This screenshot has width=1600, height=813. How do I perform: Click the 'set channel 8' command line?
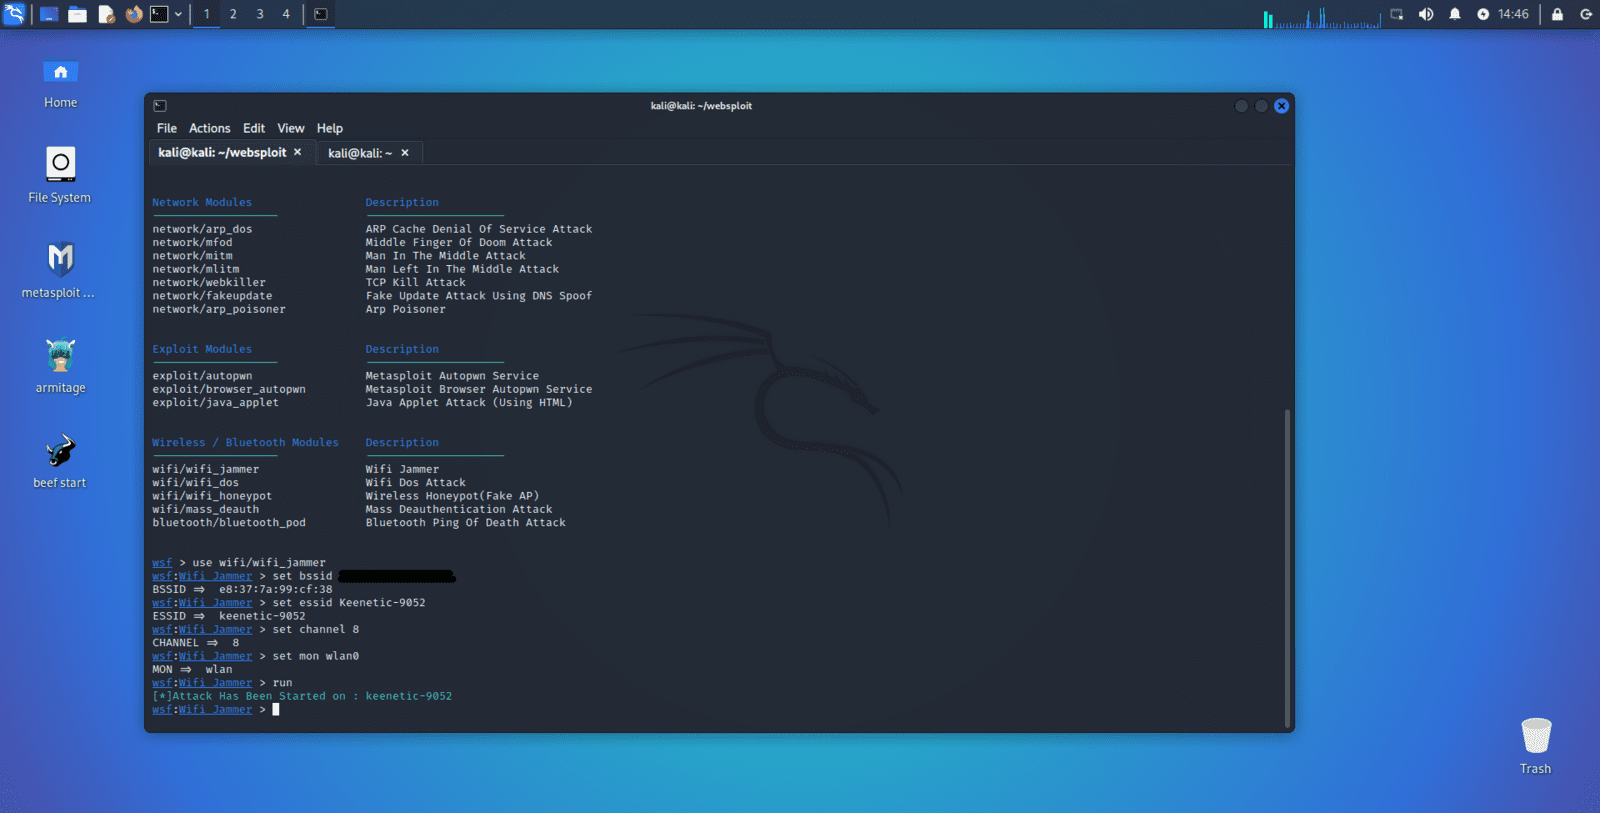click(x=256, y=630)
